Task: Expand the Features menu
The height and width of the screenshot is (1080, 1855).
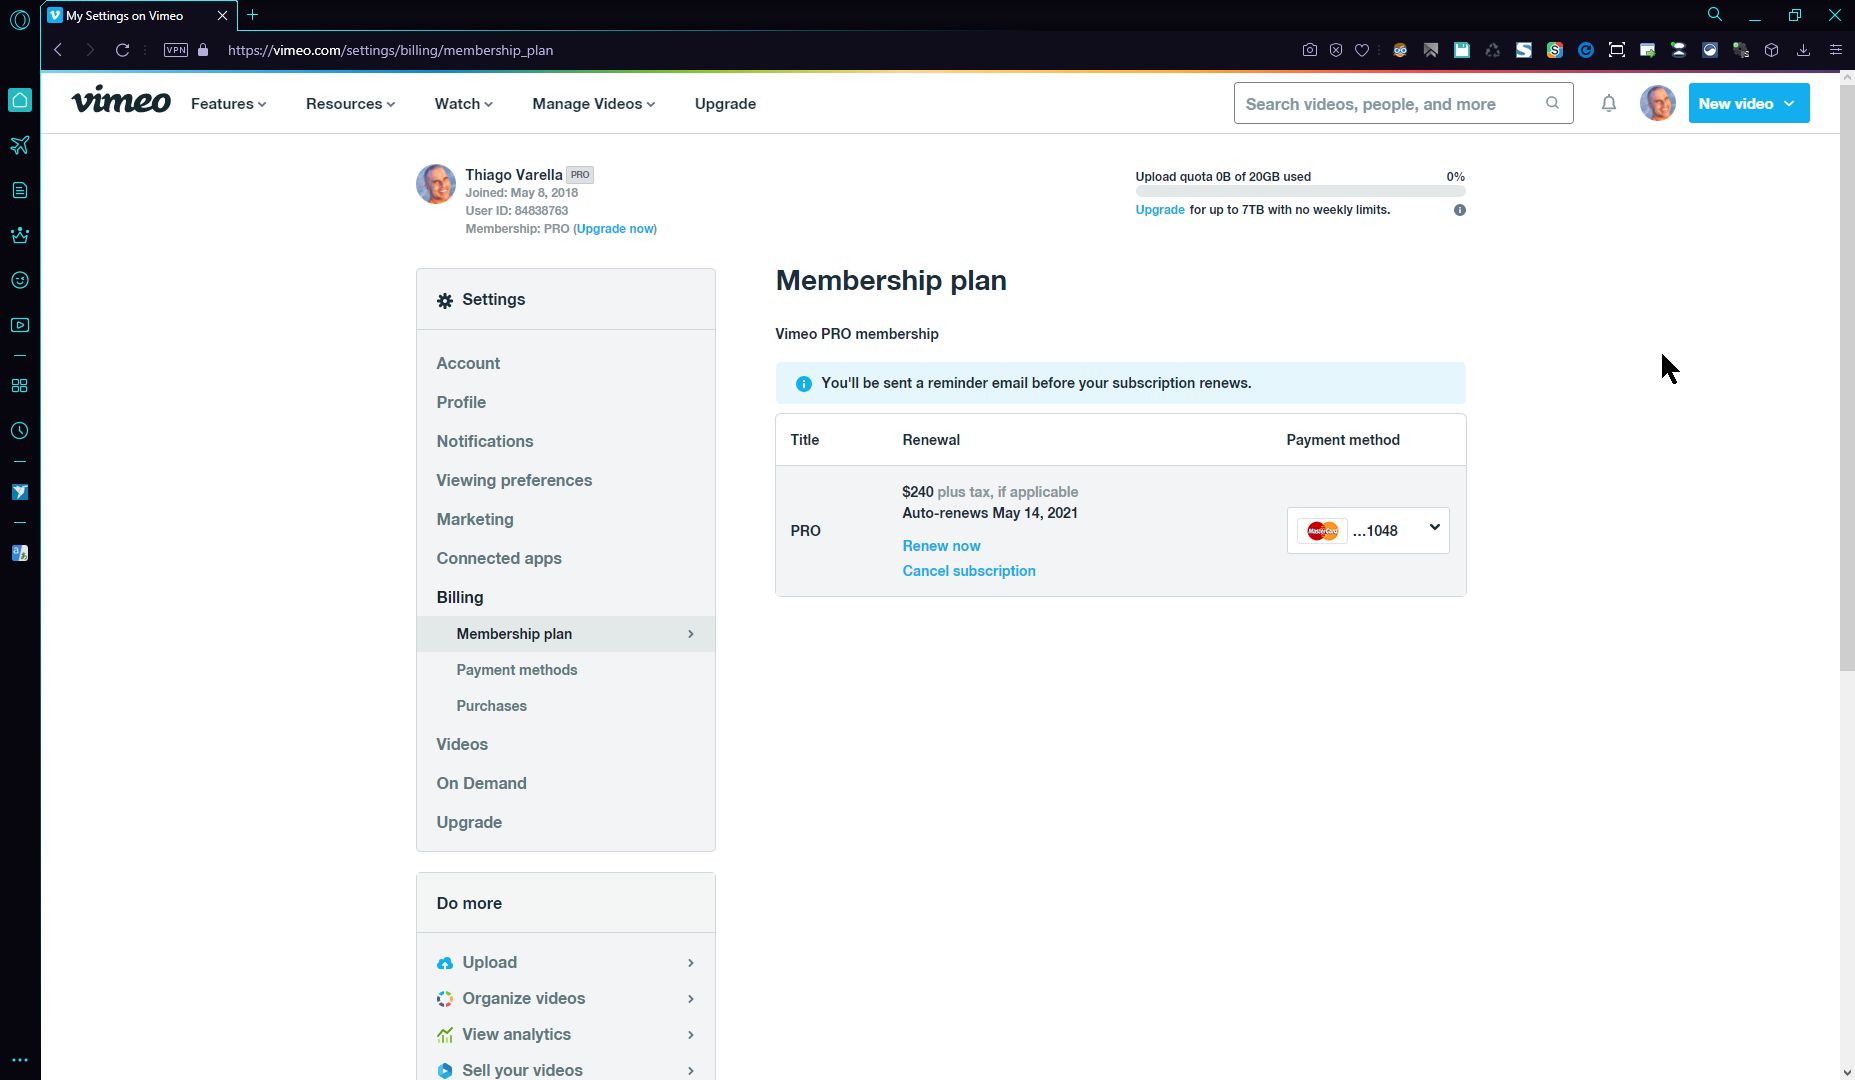Action: pos(229,104)
